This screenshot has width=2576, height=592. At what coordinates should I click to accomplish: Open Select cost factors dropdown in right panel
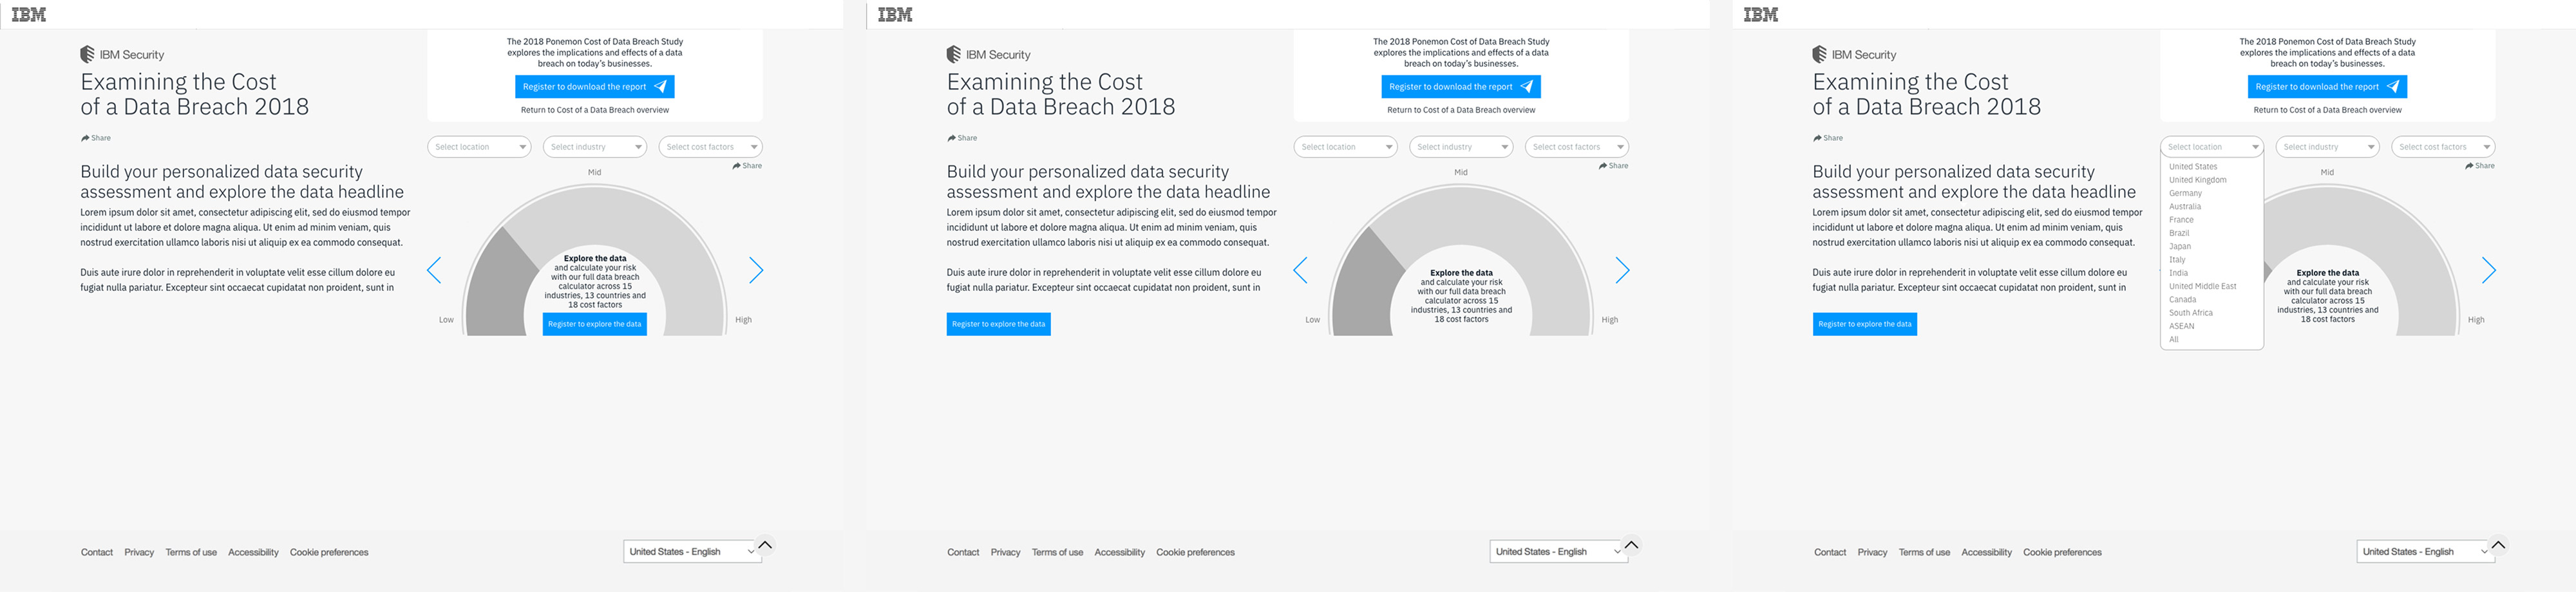pyautogui.click(x=2443, y=147)
